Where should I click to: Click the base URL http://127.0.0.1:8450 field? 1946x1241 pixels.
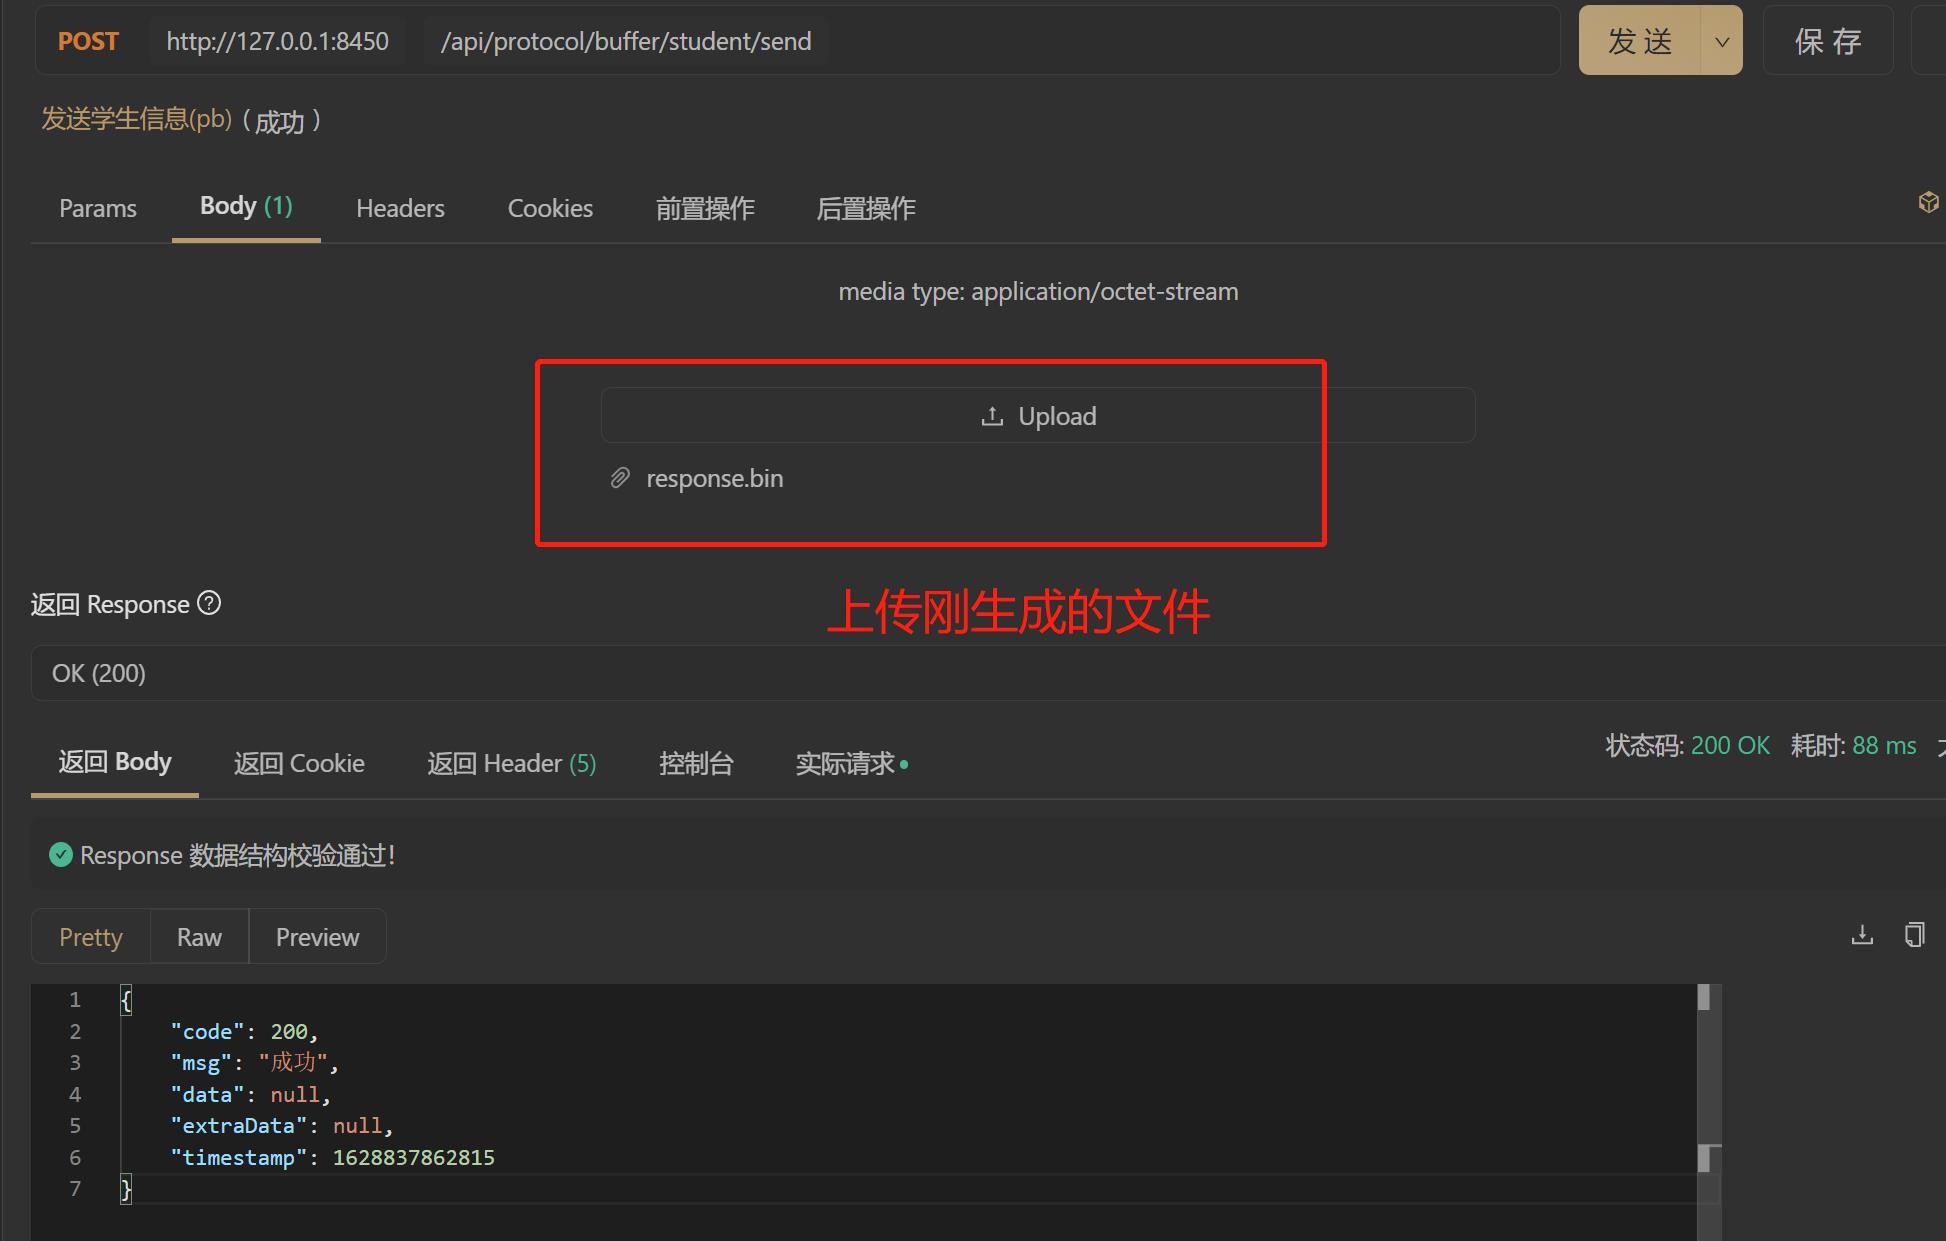tap(277, 41)
